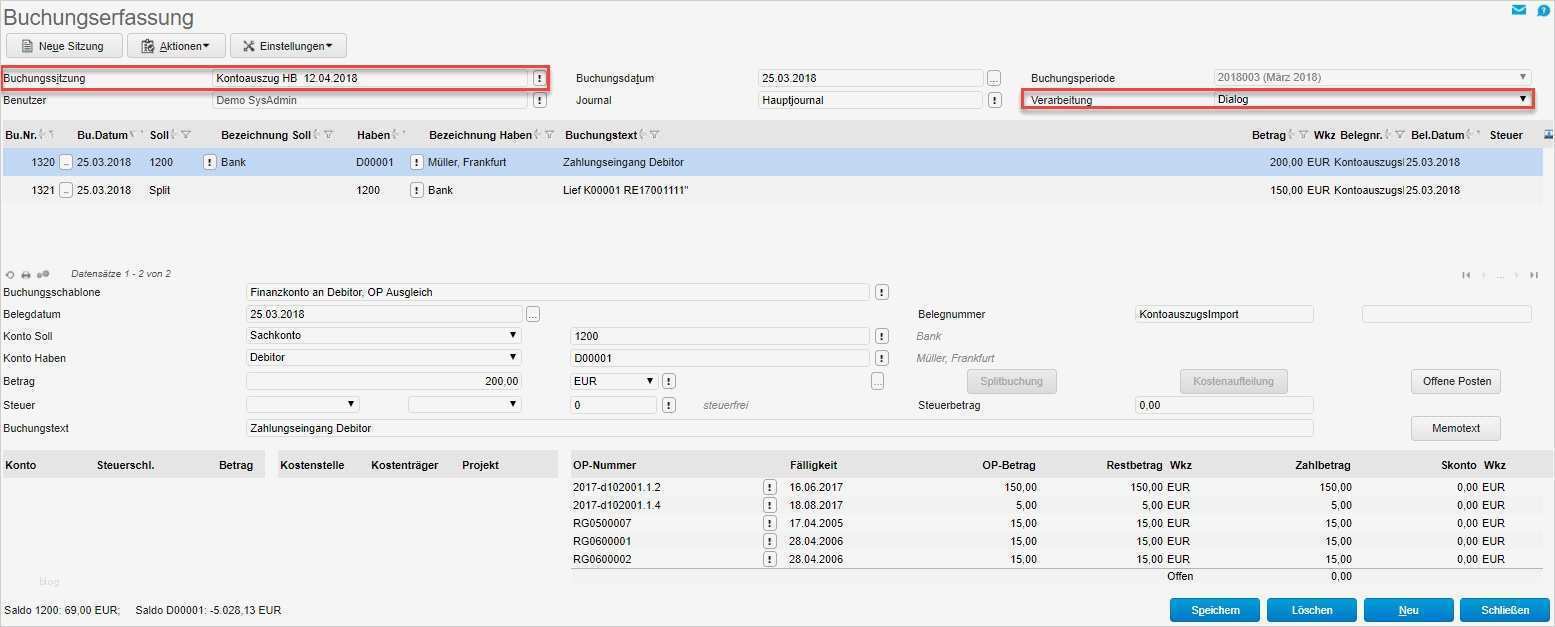Viewport: 1555px width, 627px height.
Task: Expand Konto Soll type dropdown Sachkonto
Action: 513,336
